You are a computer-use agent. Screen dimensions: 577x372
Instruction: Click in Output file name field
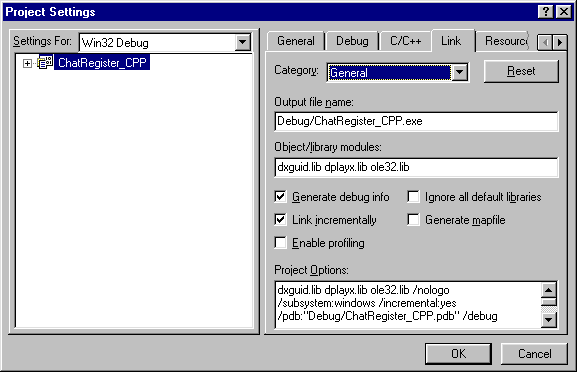click(416, 121)
